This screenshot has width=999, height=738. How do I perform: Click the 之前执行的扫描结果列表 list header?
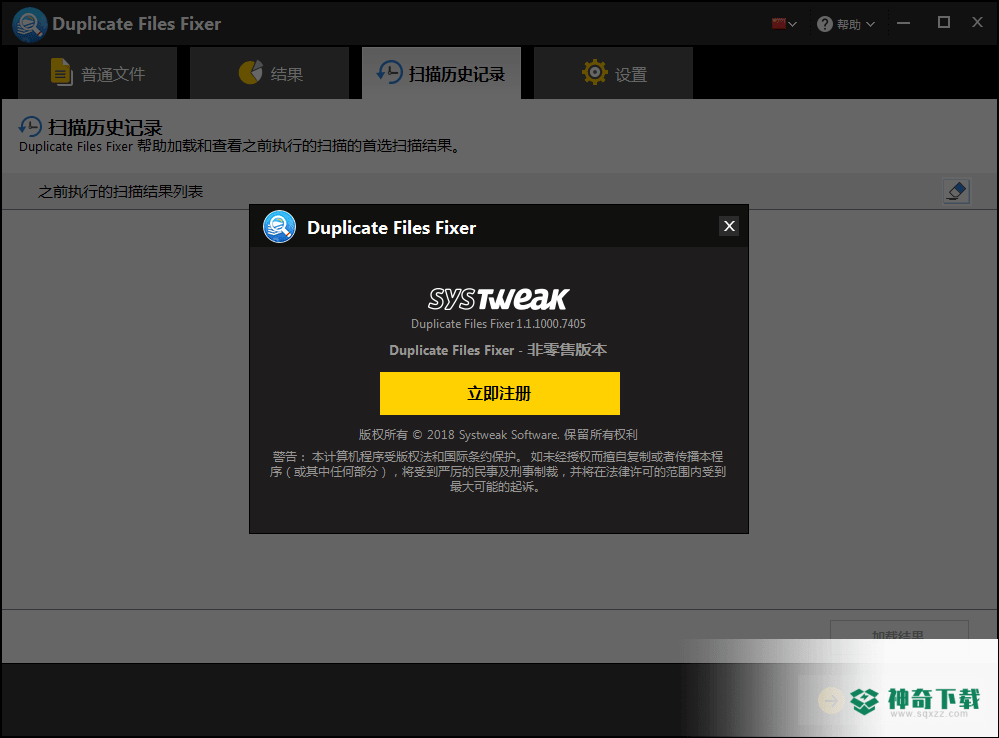[120, 192]
